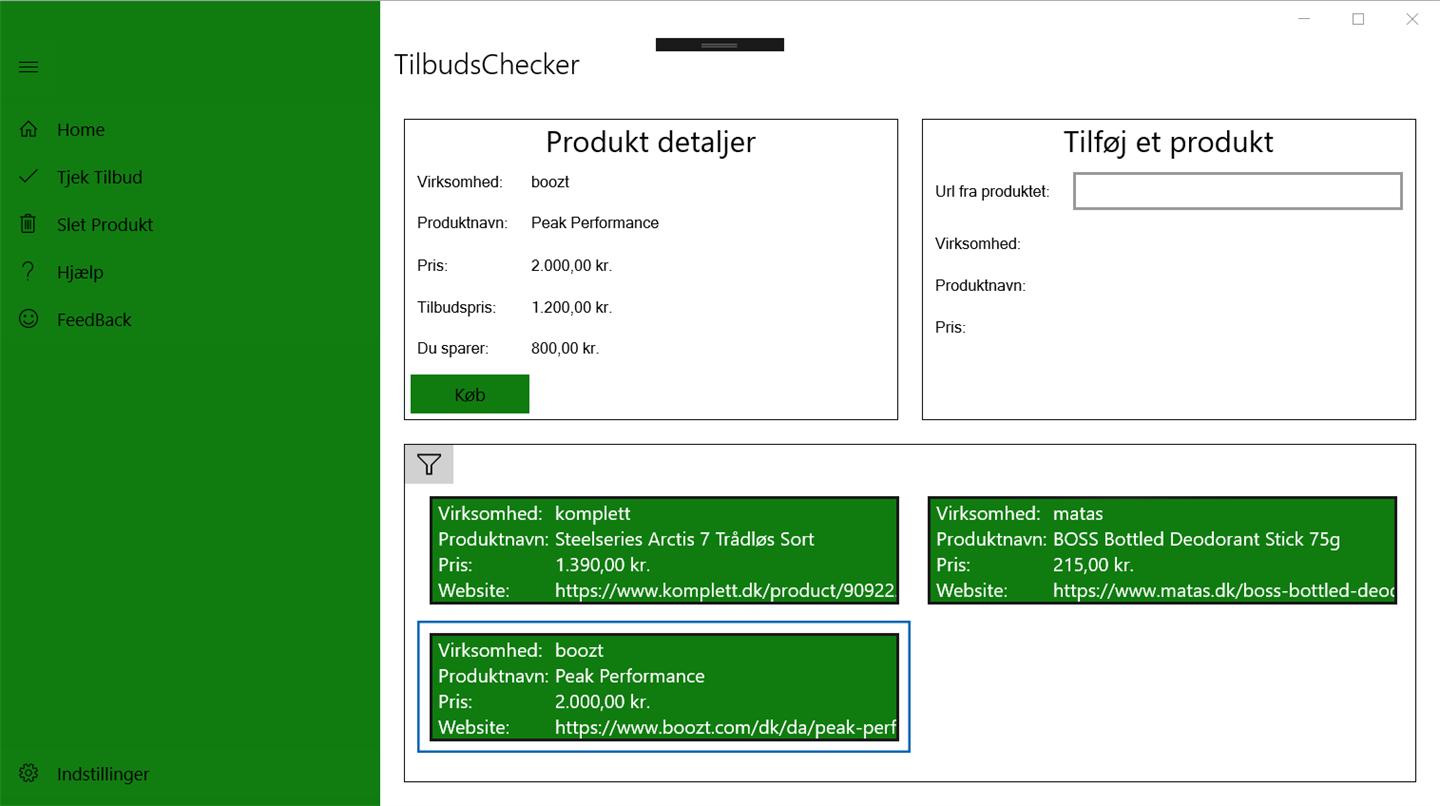
Task: Minimize the application window
Action: pyautogui.click(x=1304, y=19)
